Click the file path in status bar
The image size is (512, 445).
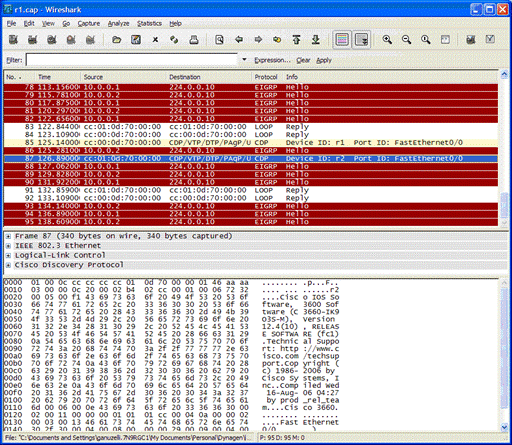tap(129, 438)
